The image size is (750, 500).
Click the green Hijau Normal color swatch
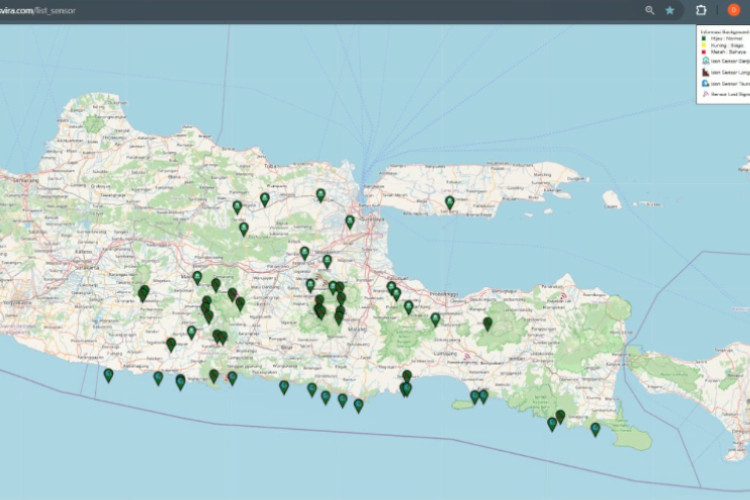click(x=706, y=36)
